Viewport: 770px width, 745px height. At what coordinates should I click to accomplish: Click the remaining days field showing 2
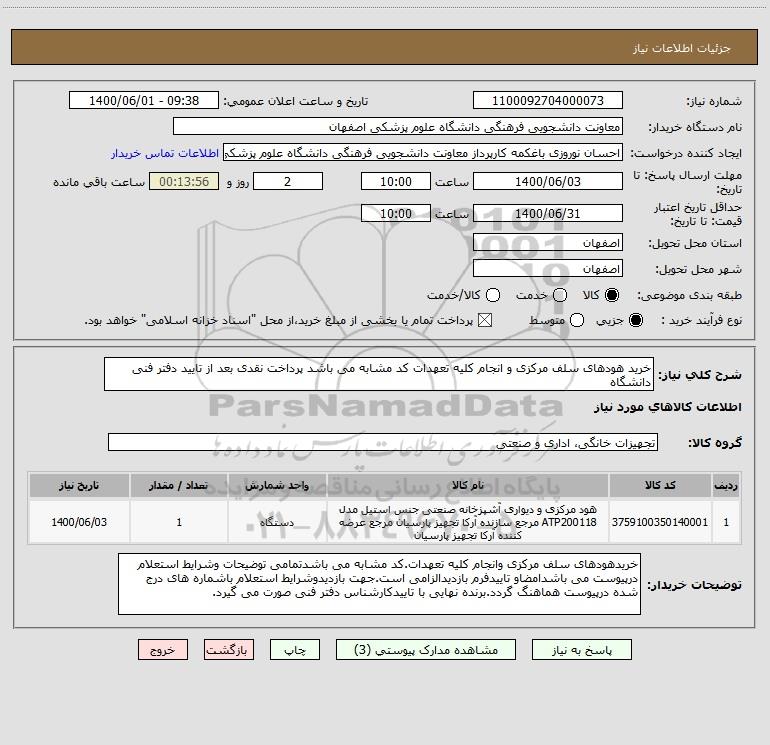pos(288,181)
